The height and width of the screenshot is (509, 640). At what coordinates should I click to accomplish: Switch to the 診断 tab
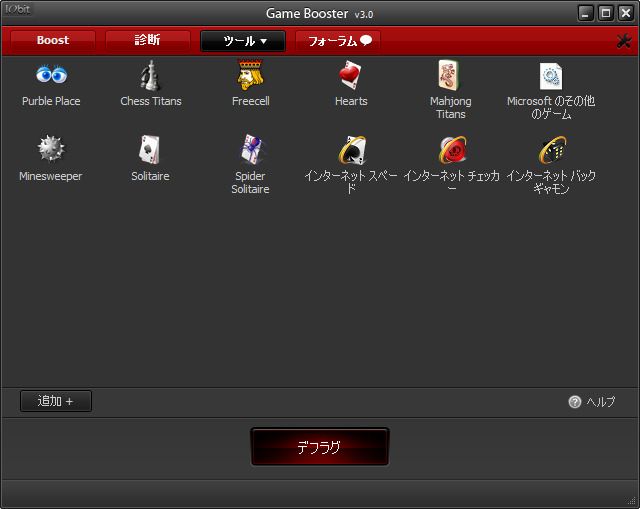147,40
